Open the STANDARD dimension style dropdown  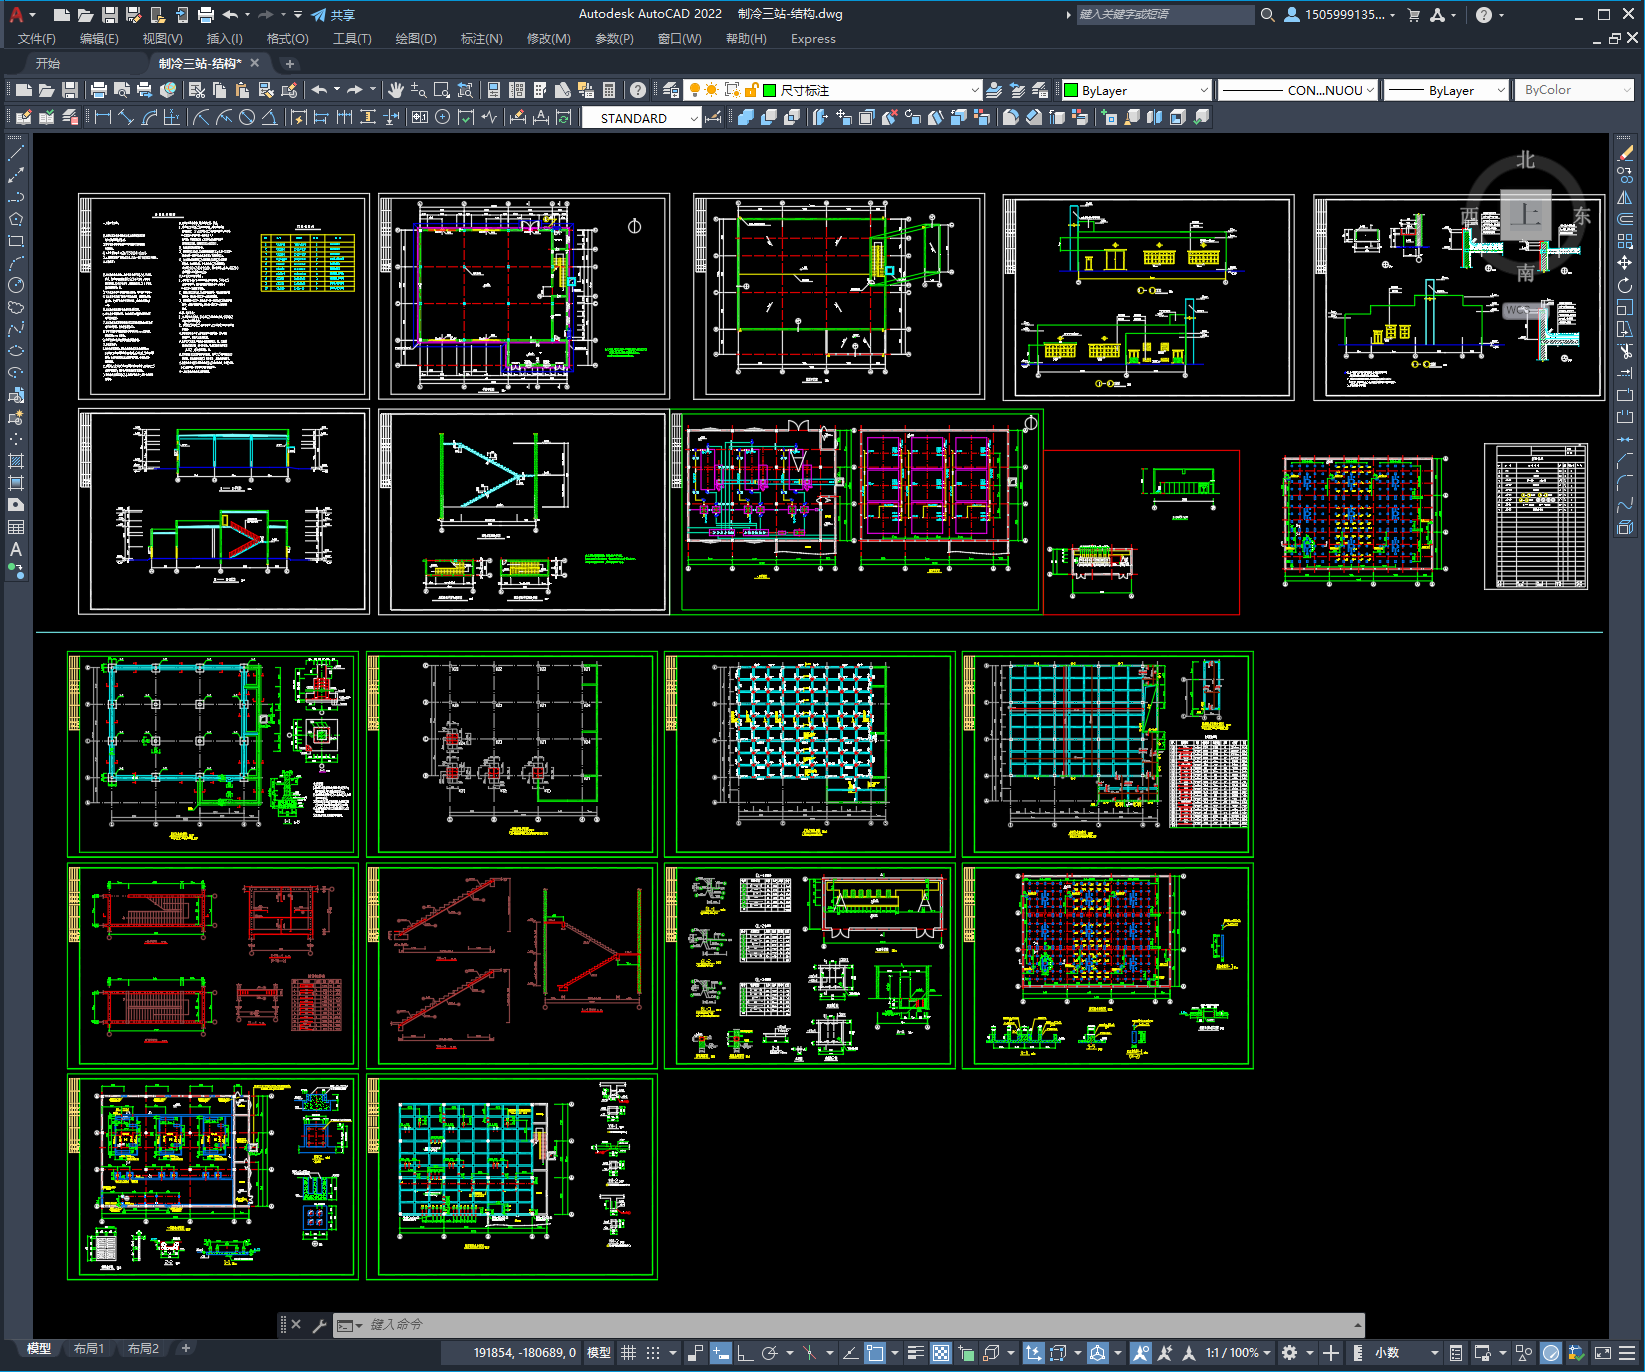coord(641,118)
